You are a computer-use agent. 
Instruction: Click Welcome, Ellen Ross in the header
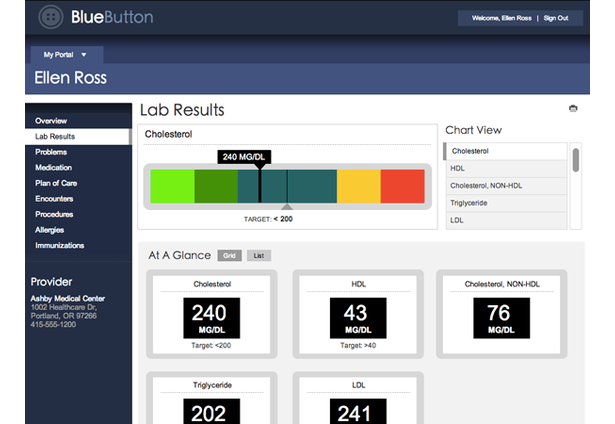click(x=502, y=18)
